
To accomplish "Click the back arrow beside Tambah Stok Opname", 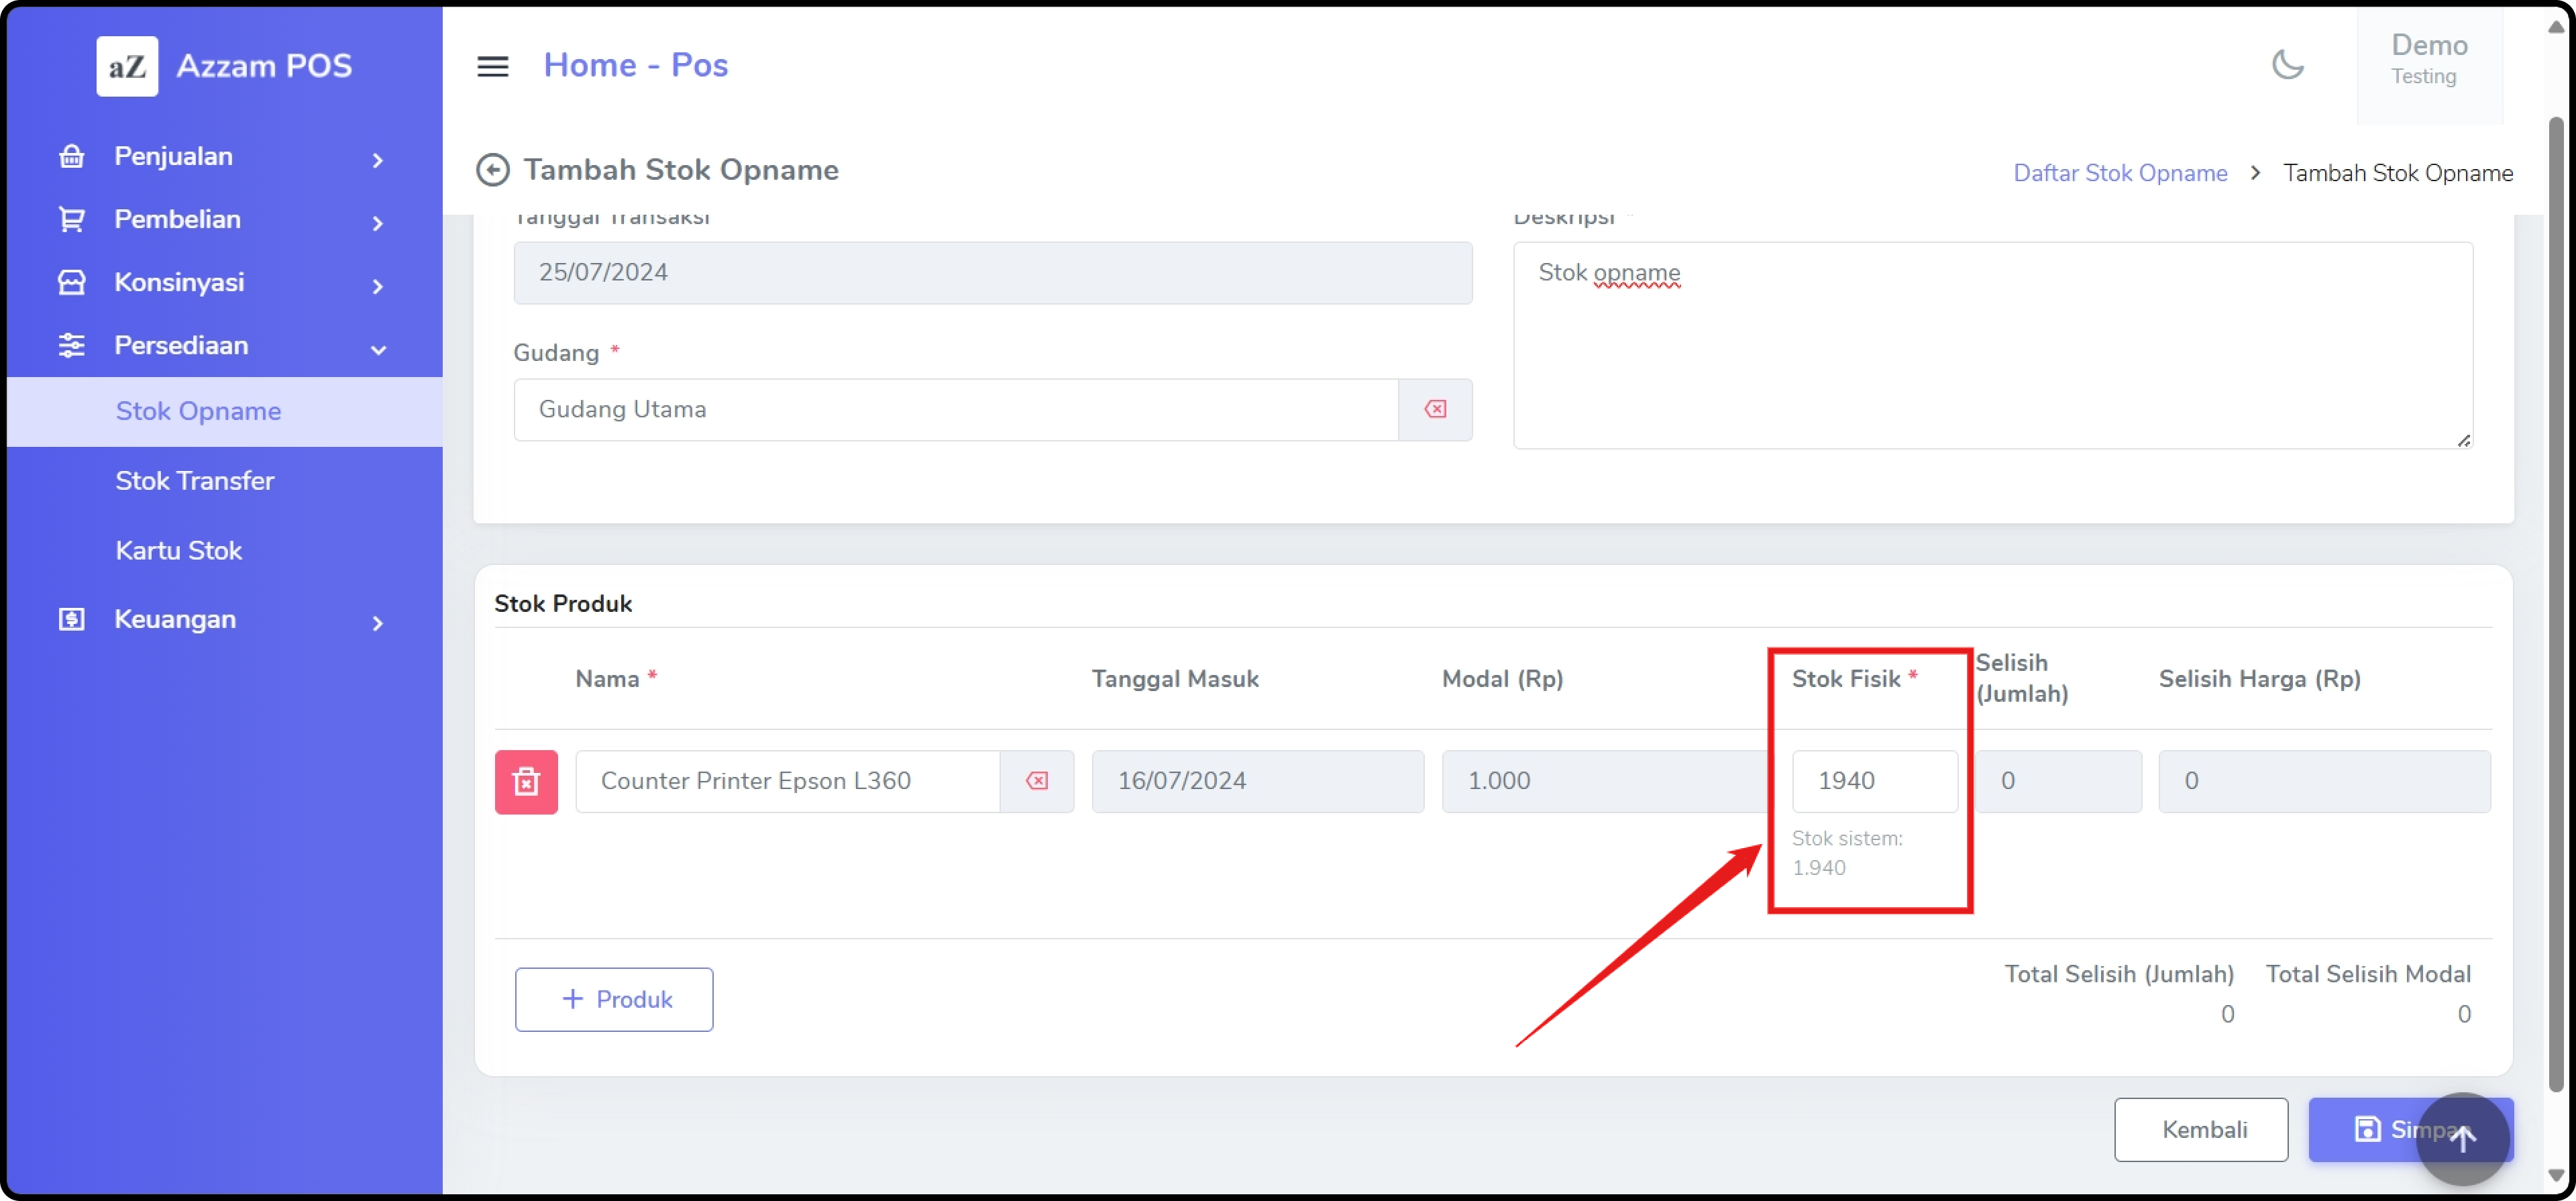I will pyautogui.click(x=492, y=170).
